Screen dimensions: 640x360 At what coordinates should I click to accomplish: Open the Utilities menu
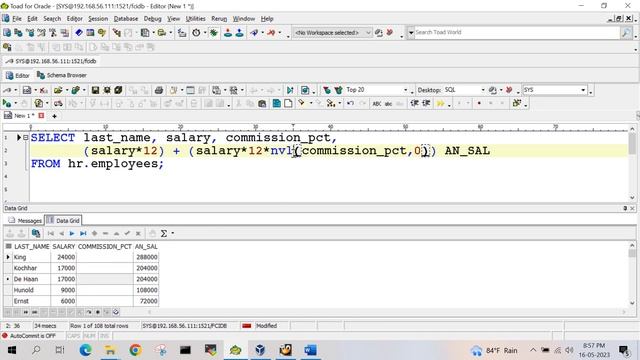[196, 19]
